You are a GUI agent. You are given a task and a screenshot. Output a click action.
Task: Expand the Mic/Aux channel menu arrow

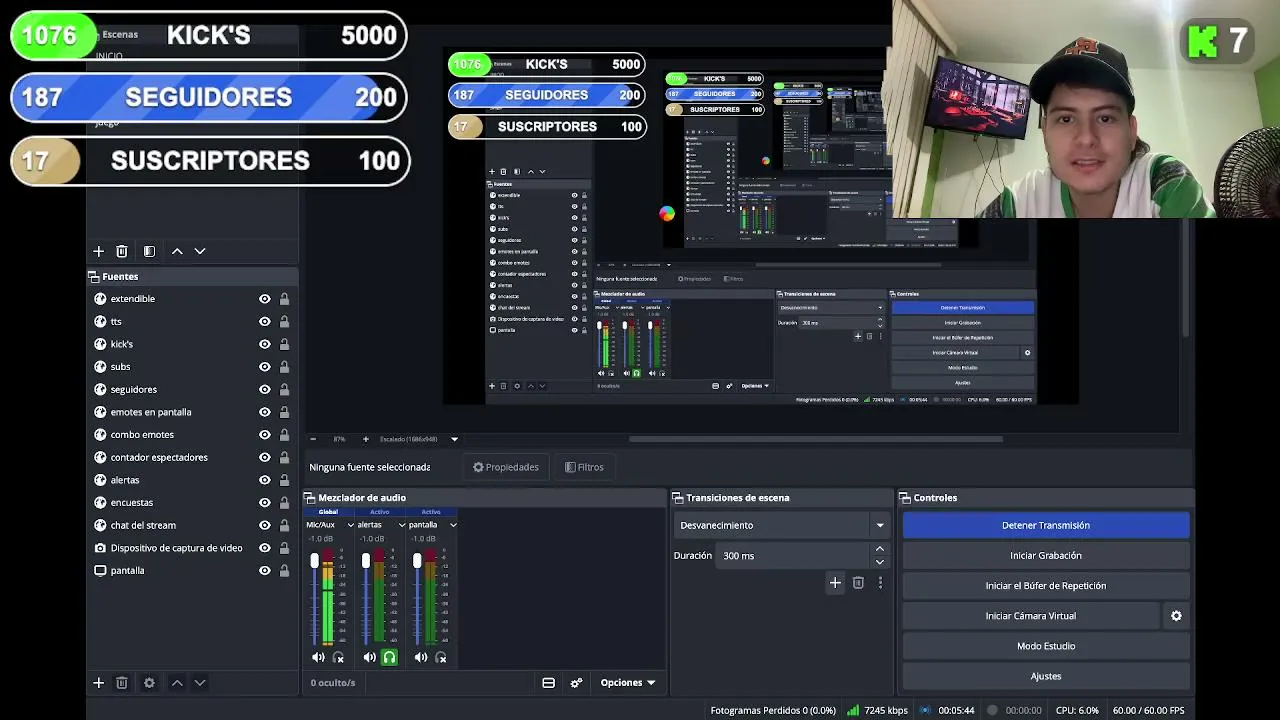point(351,525)
